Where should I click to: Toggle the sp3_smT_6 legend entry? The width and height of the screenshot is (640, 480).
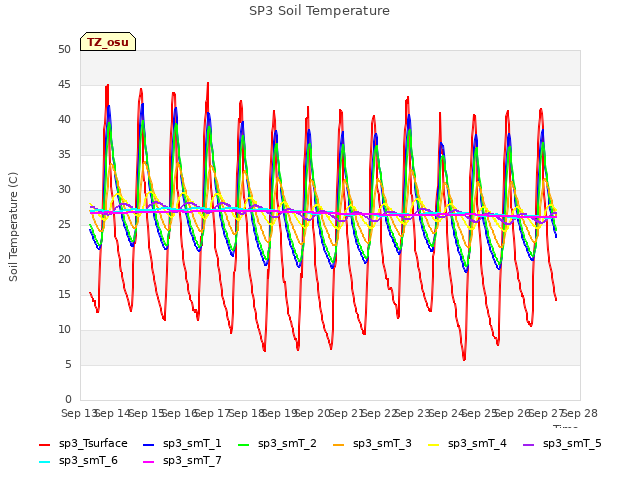click(x=78, y=461)
